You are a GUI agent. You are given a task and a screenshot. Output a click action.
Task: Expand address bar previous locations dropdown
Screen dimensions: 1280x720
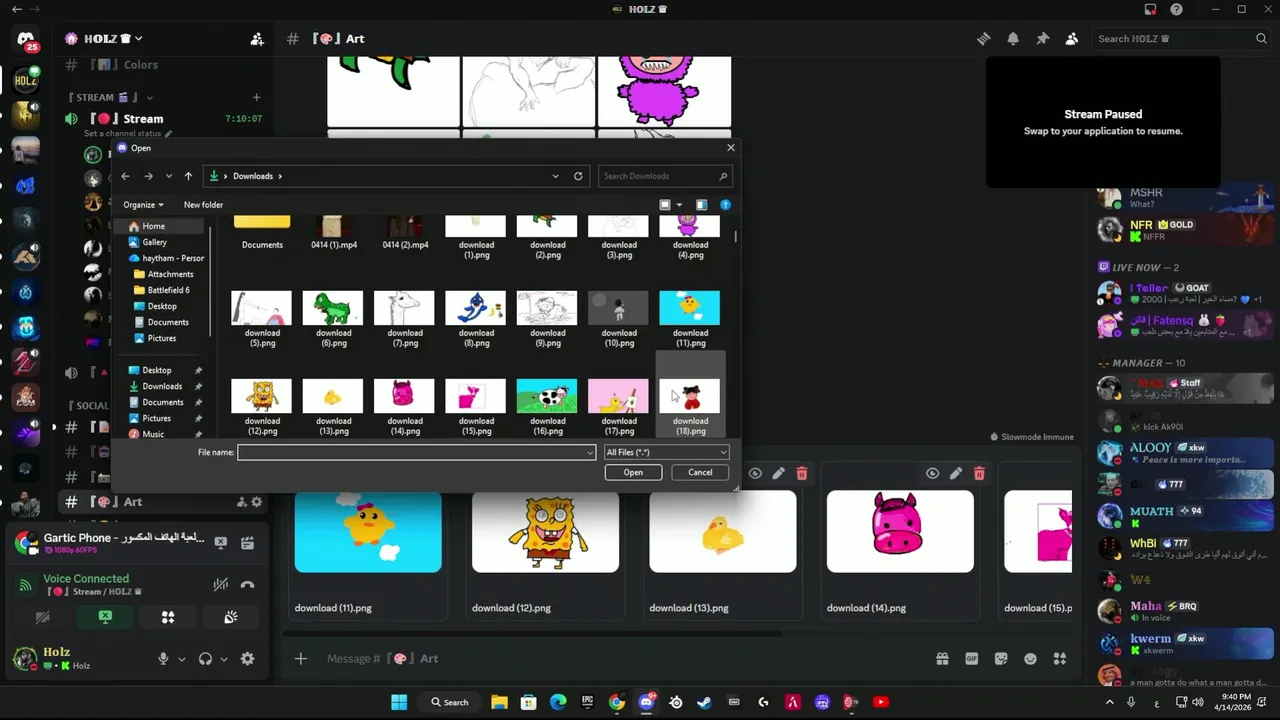(555, 176)
